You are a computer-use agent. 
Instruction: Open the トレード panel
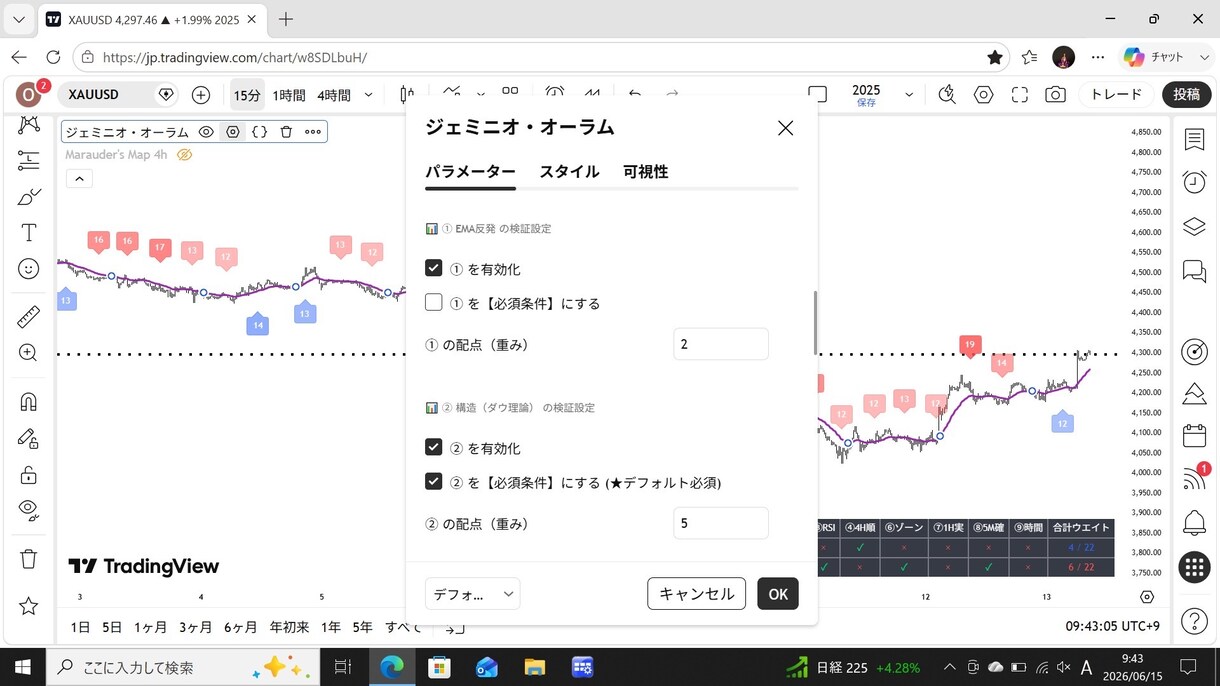1116,95
